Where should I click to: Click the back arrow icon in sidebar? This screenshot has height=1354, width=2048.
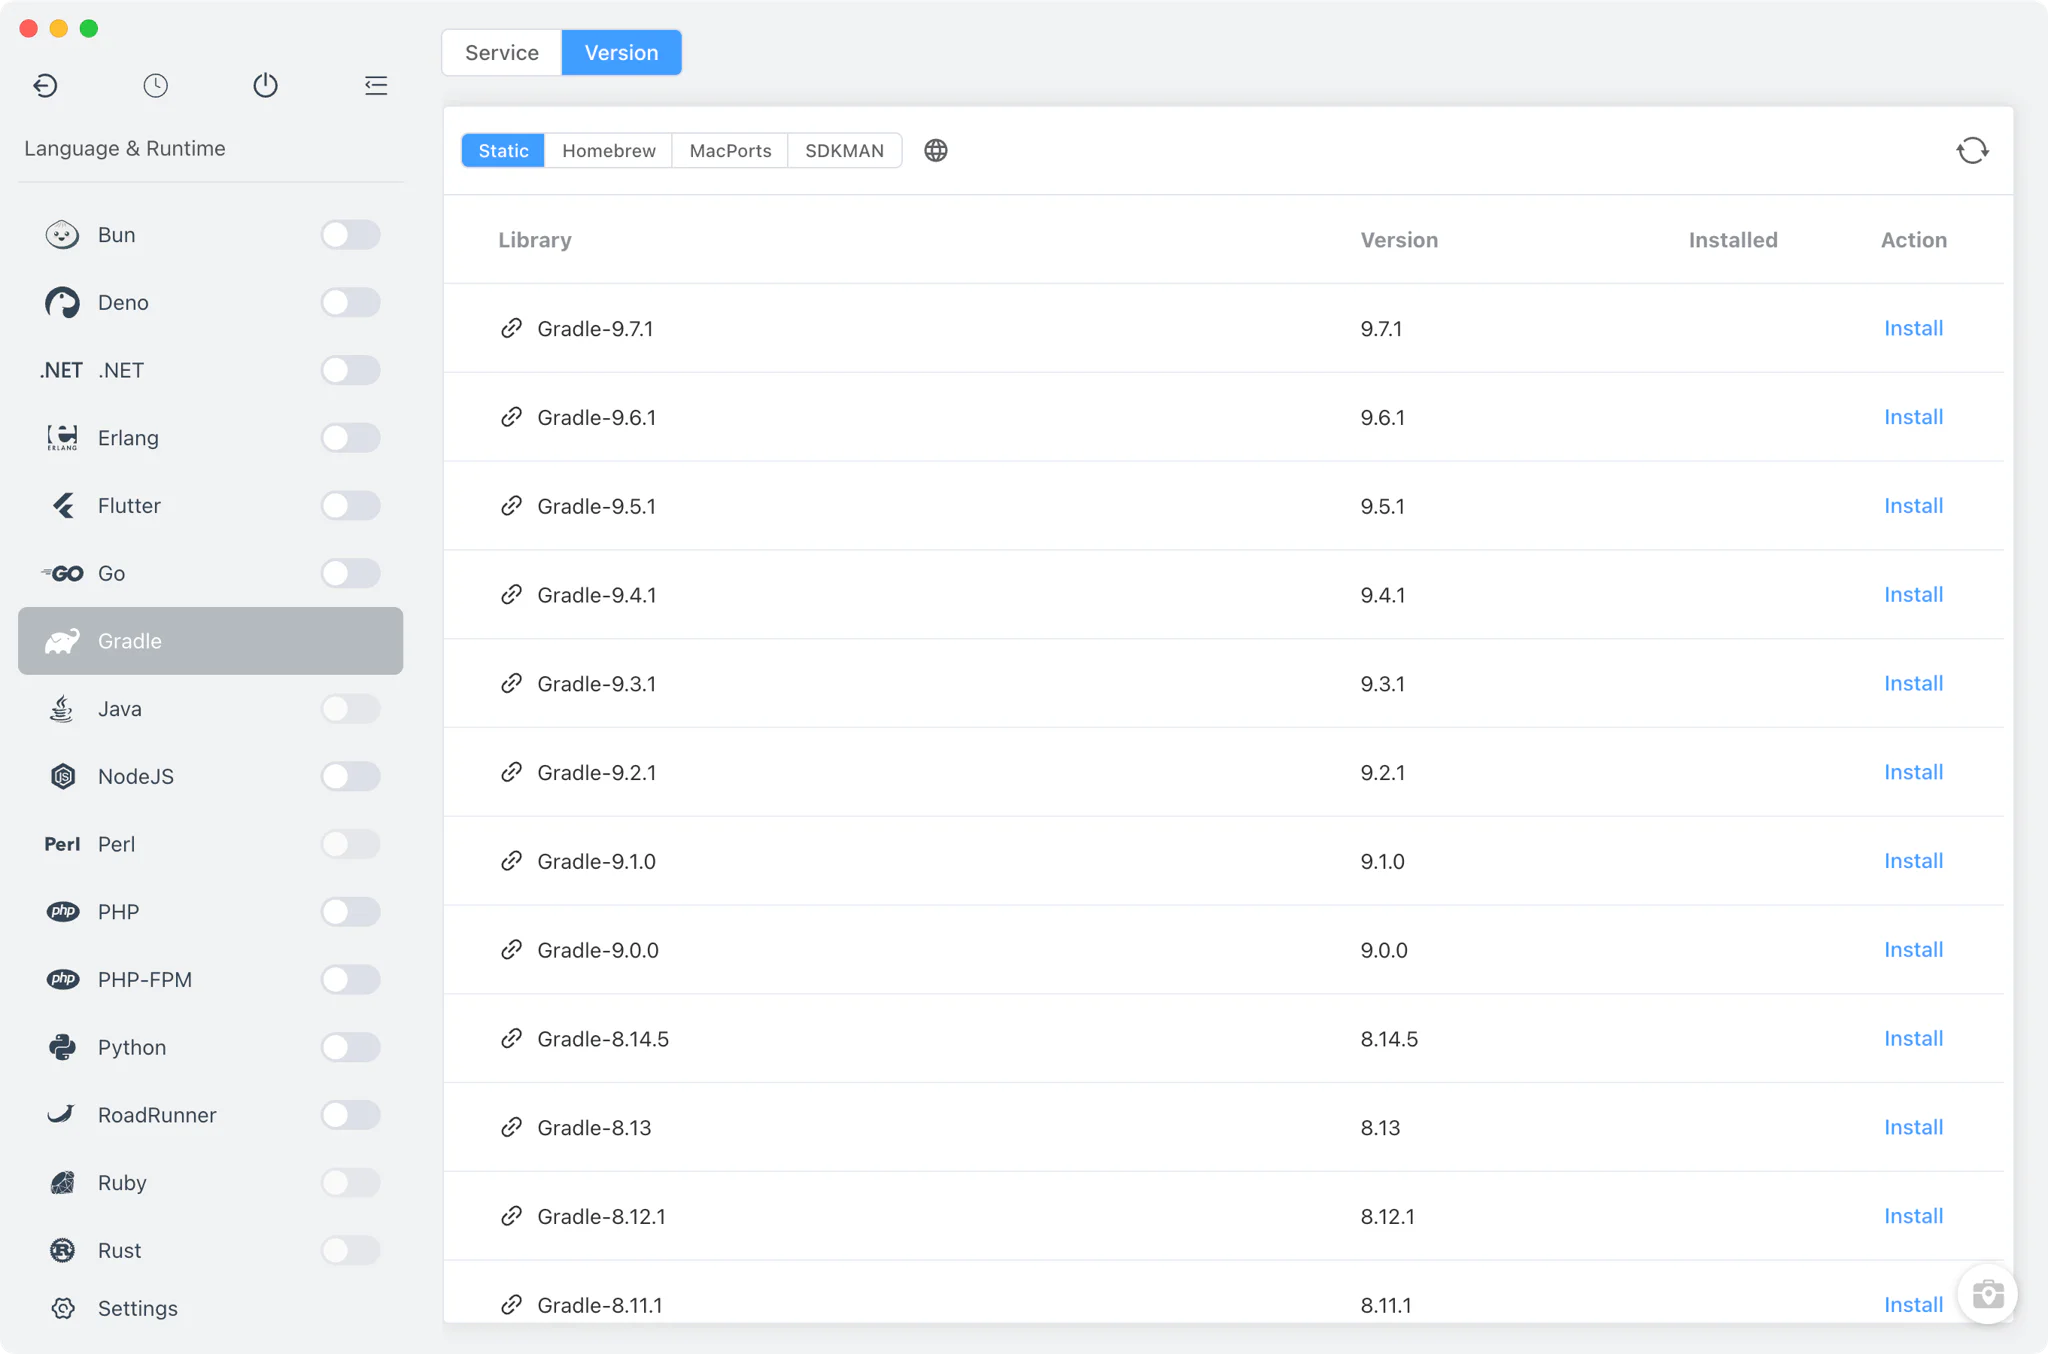(45, 86)
